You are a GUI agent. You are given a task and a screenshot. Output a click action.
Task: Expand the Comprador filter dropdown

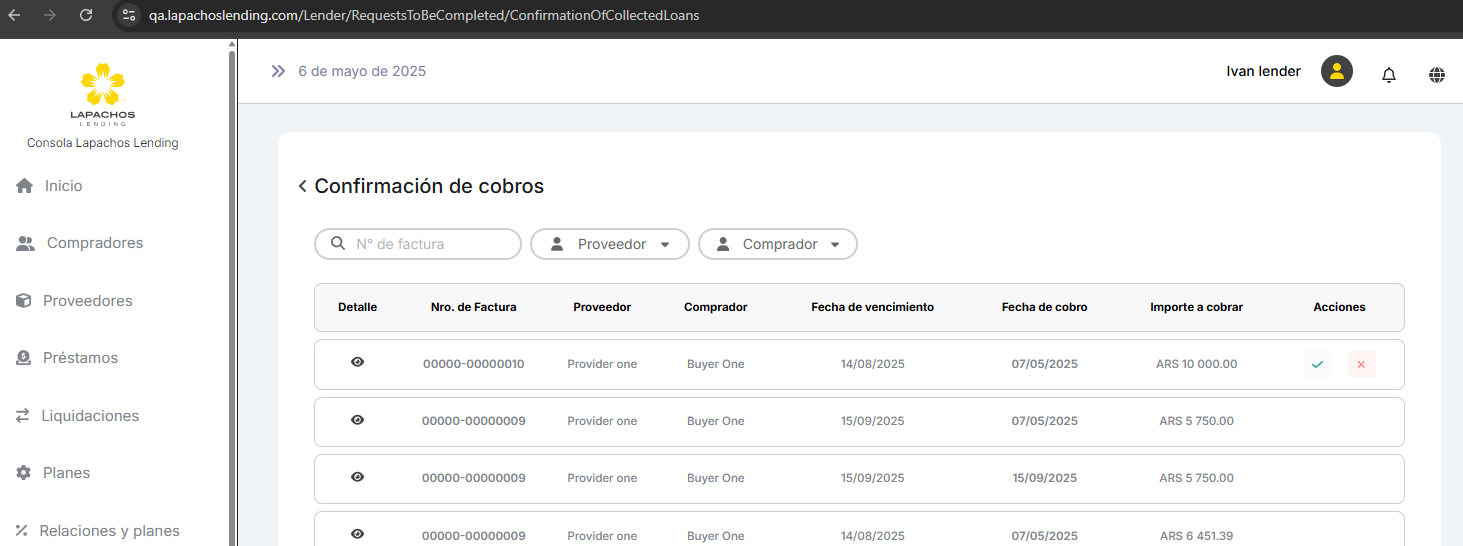pyautogui.click(x=777, y=244)
